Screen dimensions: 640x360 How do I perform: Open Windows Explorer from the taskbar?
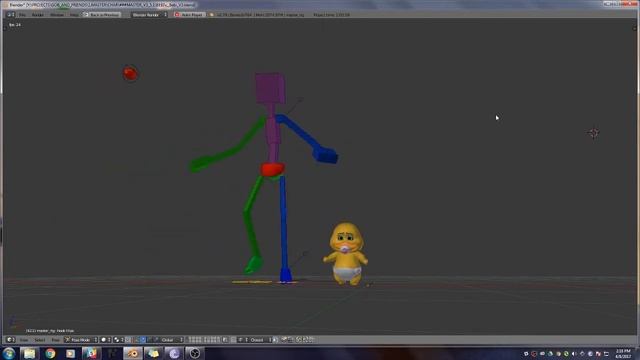pyautogui.click(x=29, y=353)
